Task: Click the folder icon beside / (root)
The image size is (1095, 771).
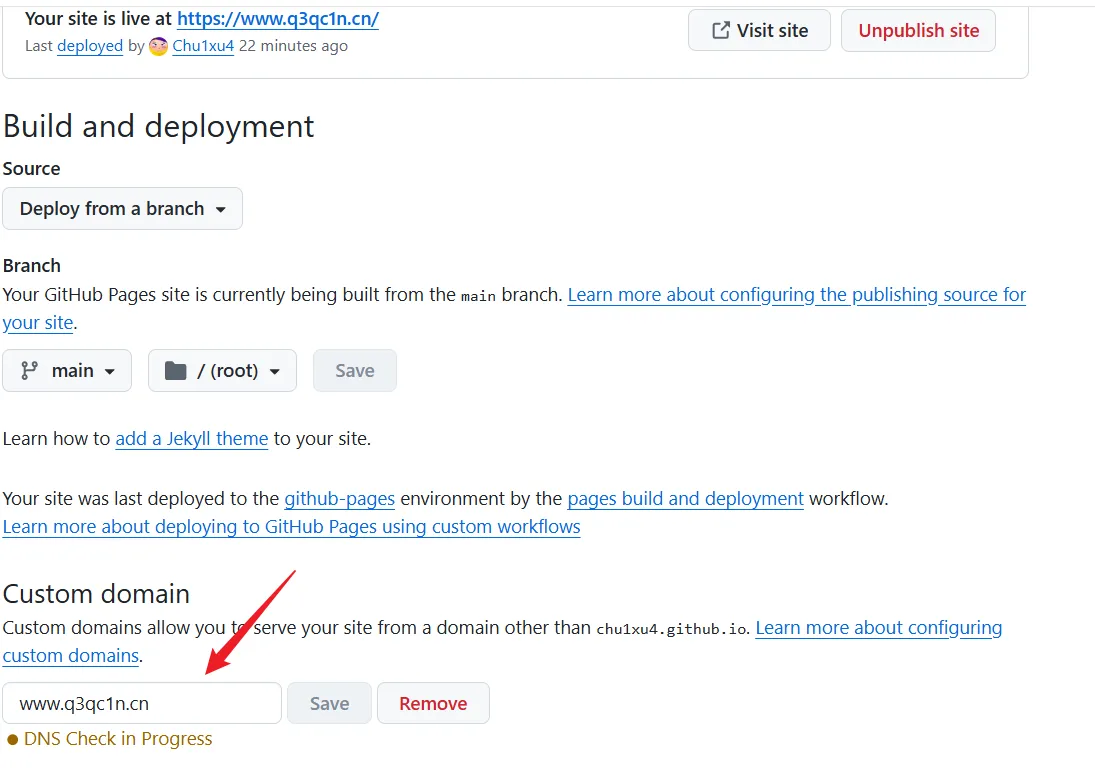Action: pyautogui.click(x=176, y=371)
